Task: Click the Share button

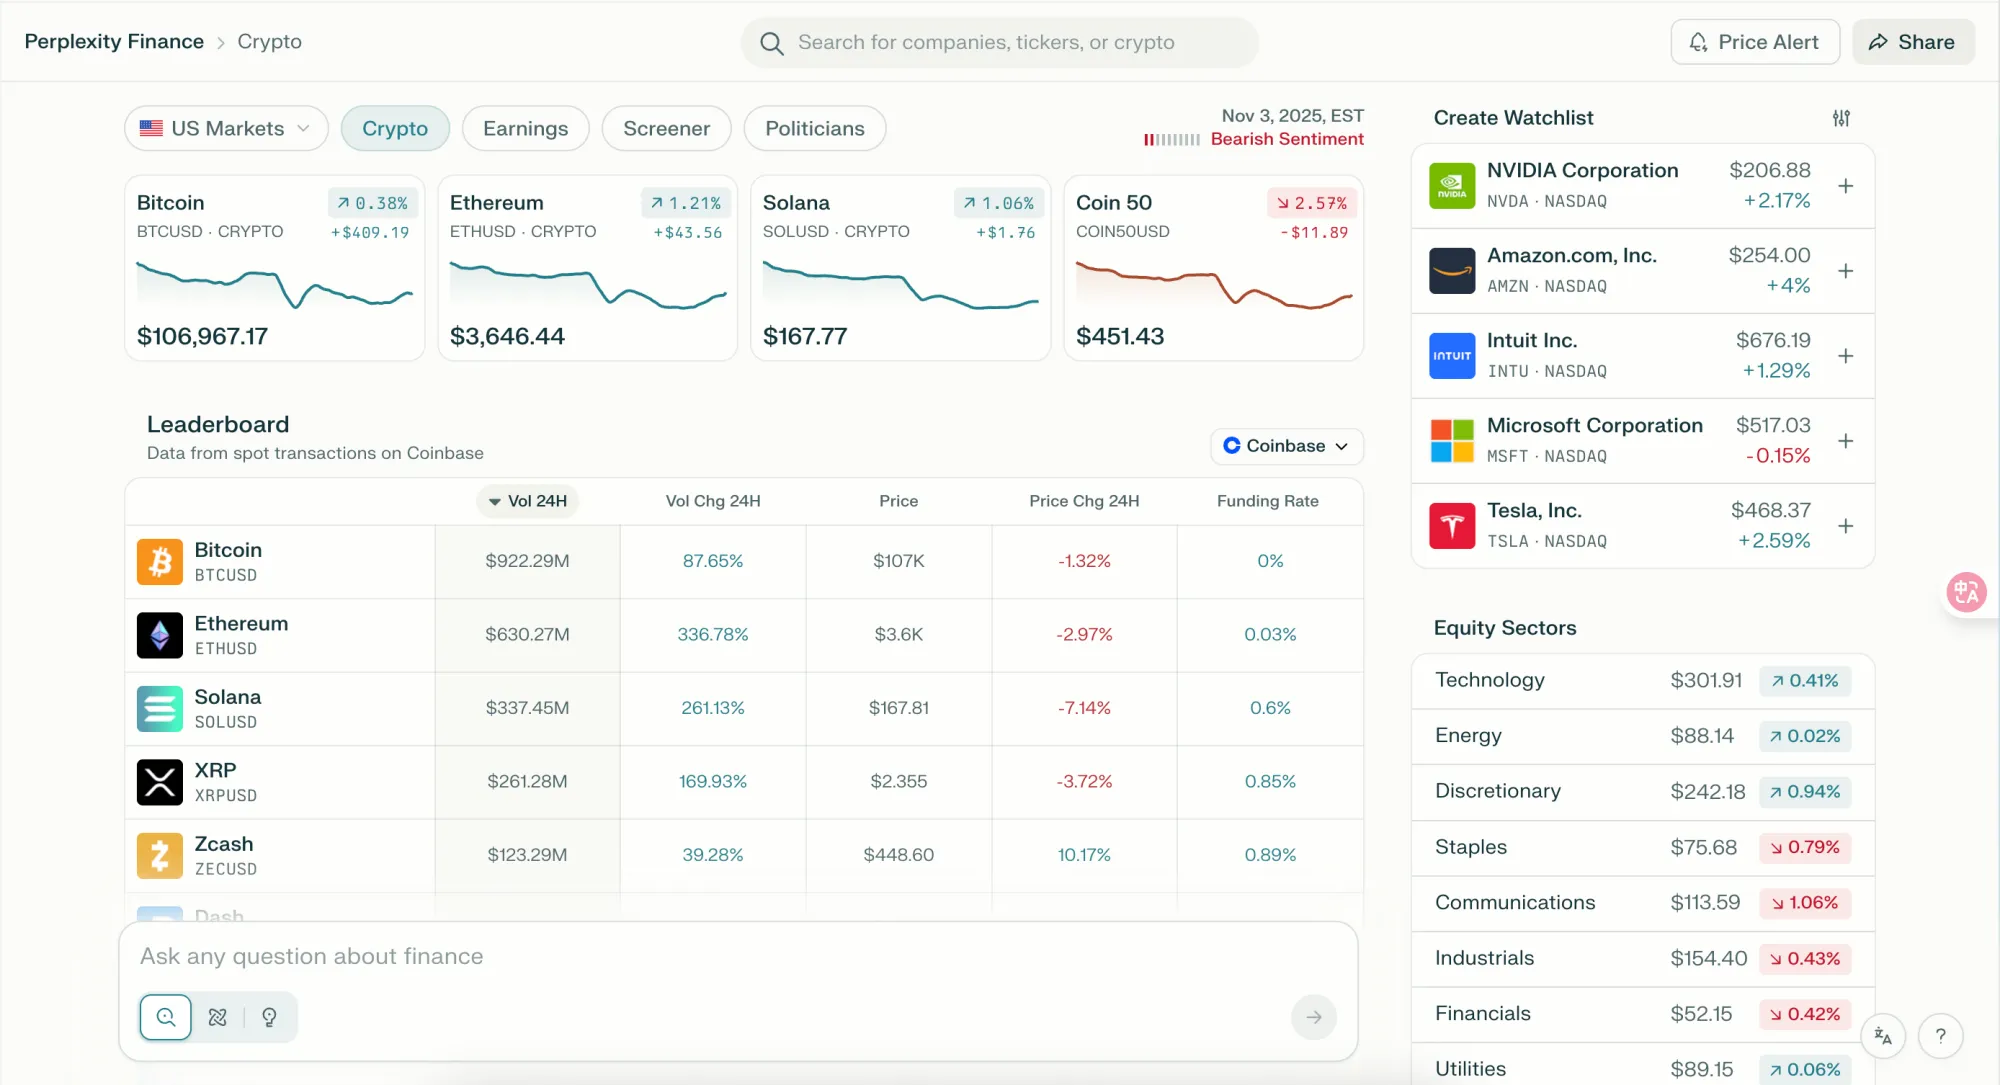Action: 1913,42
